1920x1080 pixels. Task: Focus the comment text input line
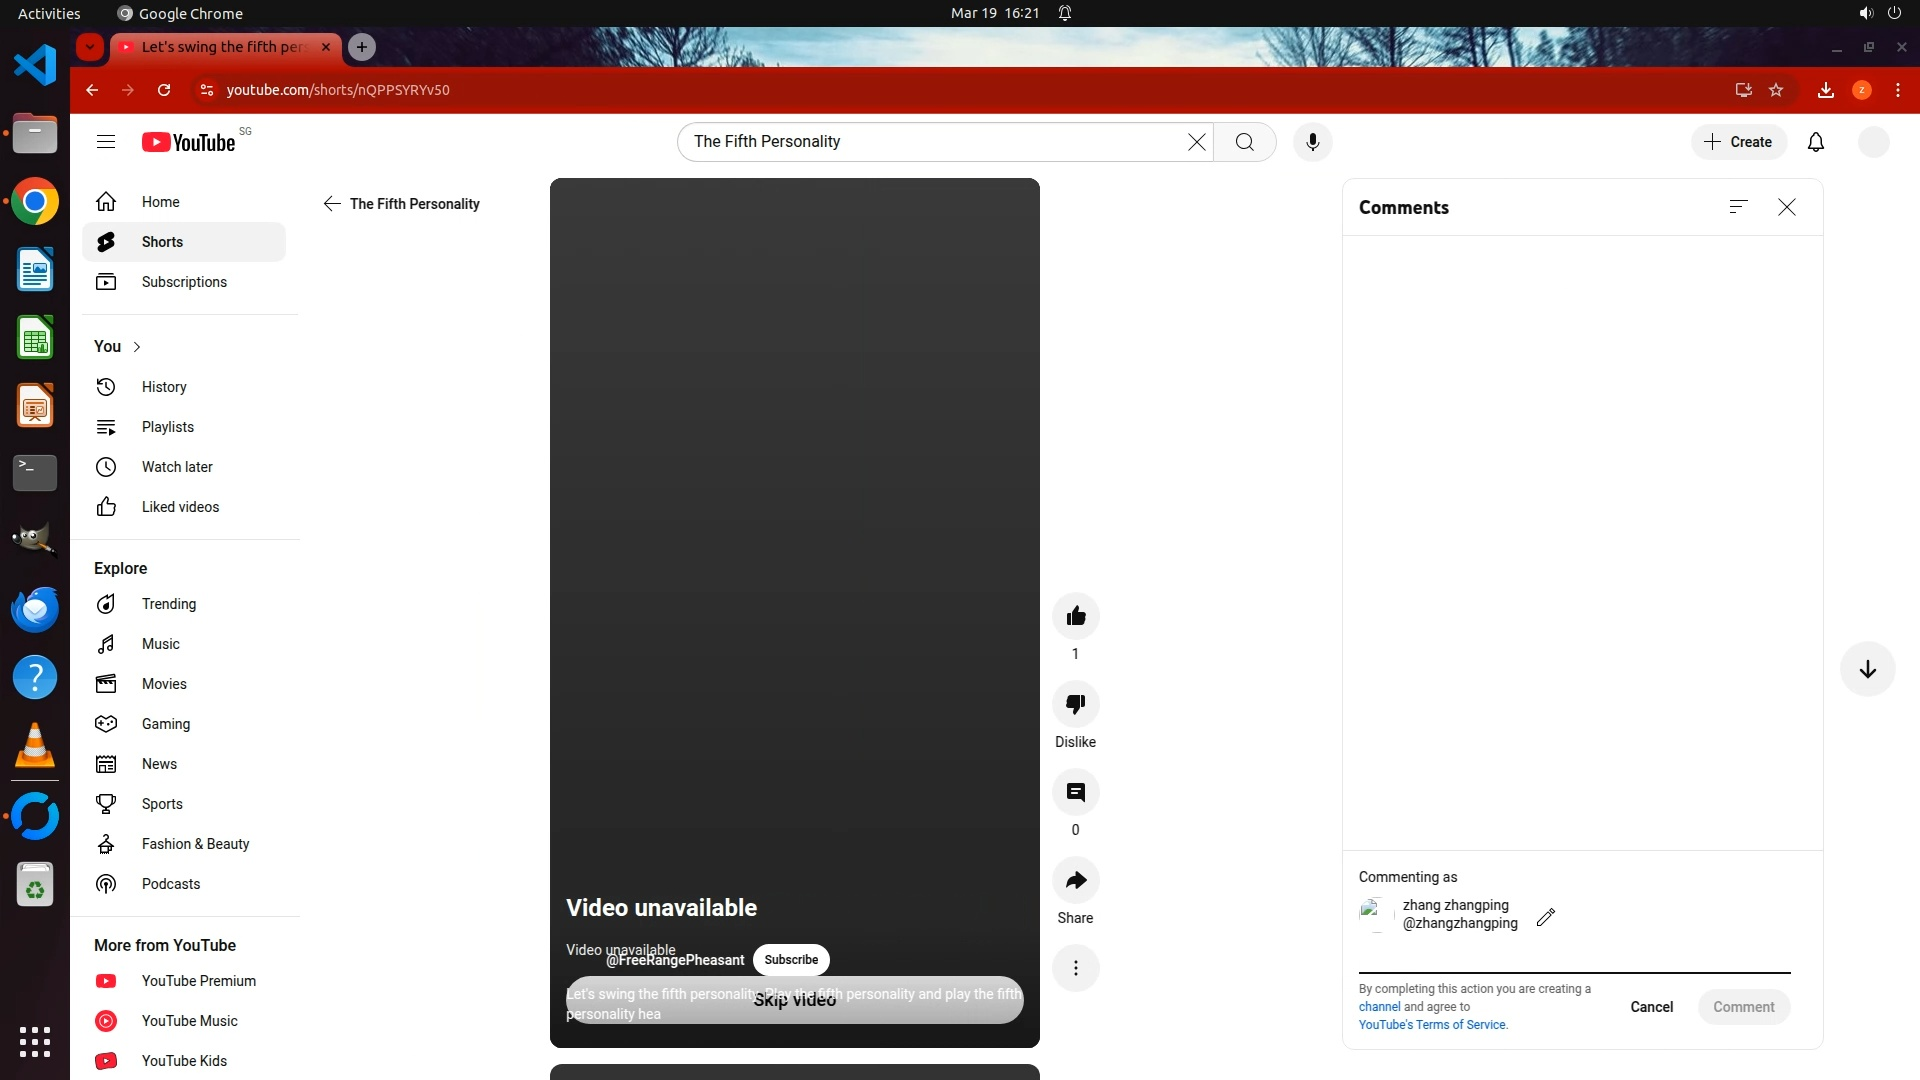(x=1574, y=960)
